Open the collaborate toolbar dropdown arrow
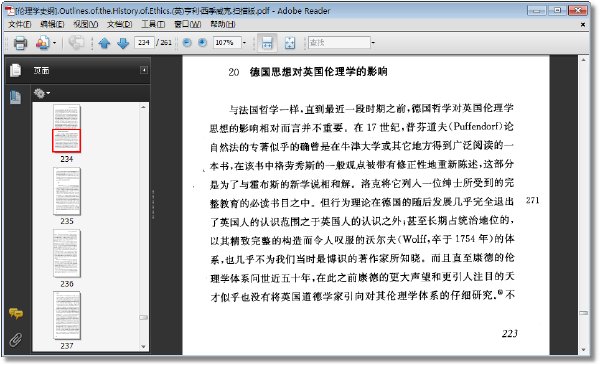 [54, 43]
